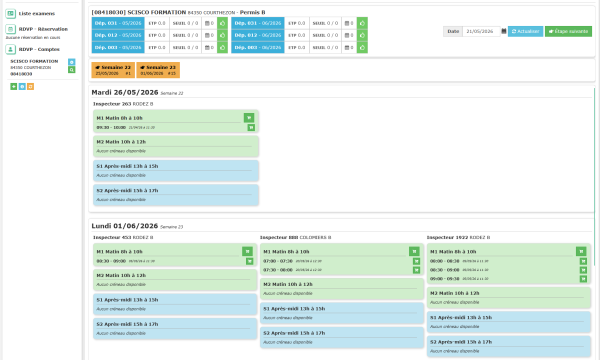Click the green plus icon under accounts
The image size is (600, 360).
[13, 87]
